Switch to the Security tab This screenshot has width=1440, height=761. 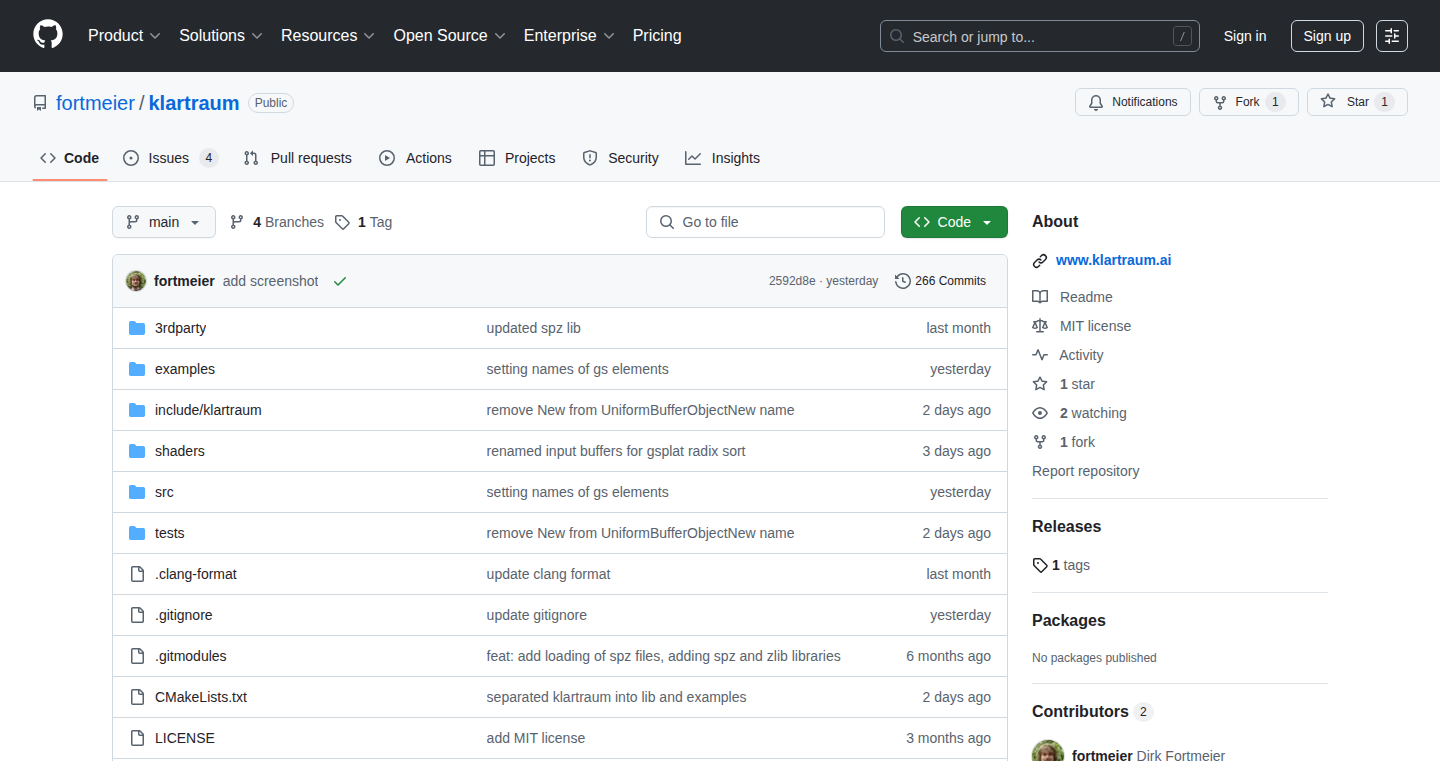[620, 158]
